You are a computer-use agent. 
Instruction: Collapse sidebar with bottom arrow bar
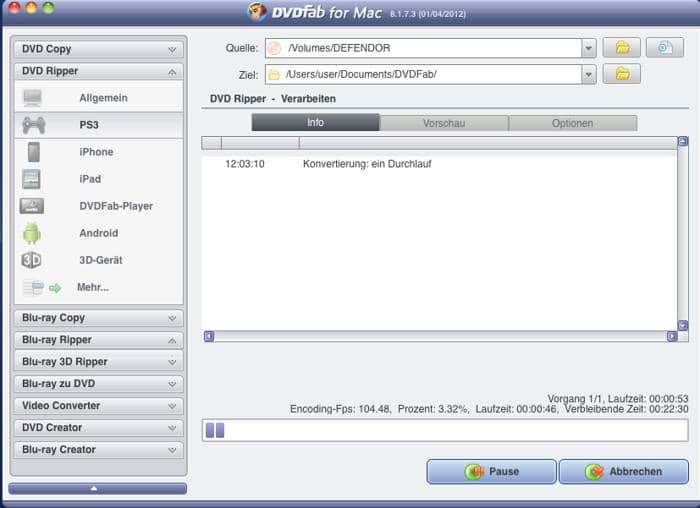coord(98,489)
